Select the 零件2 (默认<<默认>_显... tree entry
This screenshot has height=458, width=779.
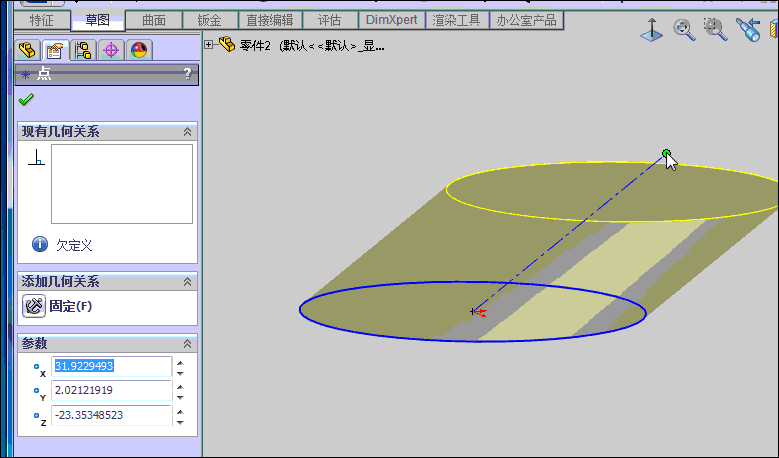click(x=312, y=46)
